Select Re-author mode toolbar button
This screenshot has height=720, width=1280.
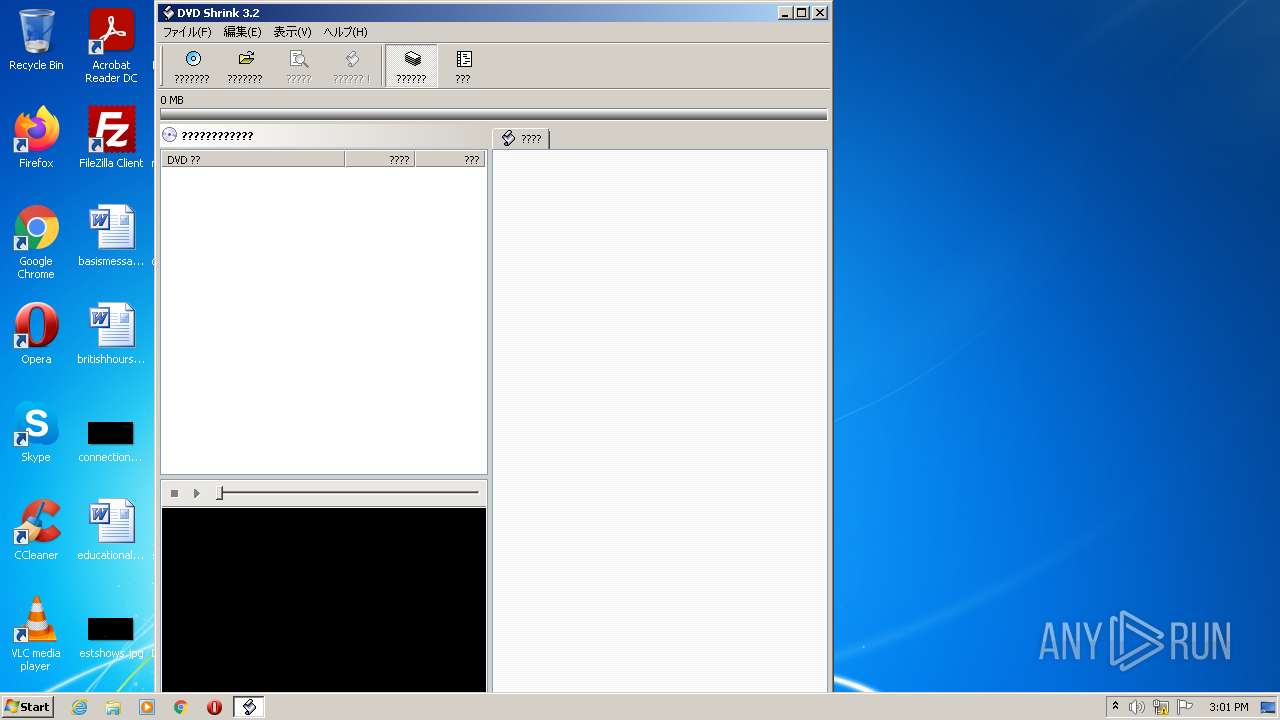tap(463, 67)
